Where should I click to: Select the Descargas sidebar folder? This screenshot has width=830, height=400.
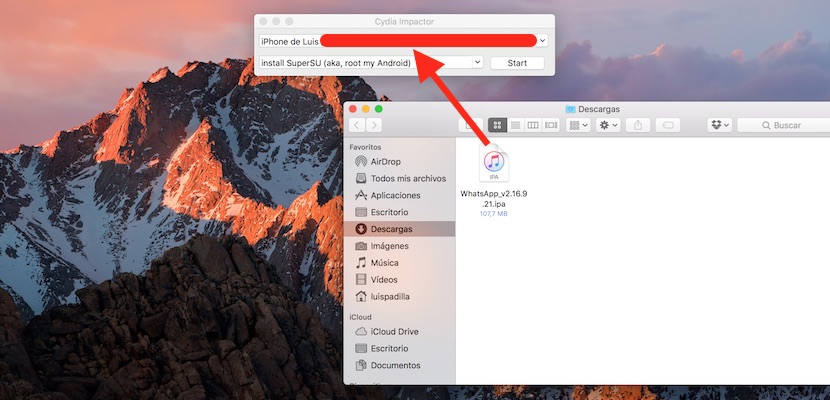pos(400,229)
